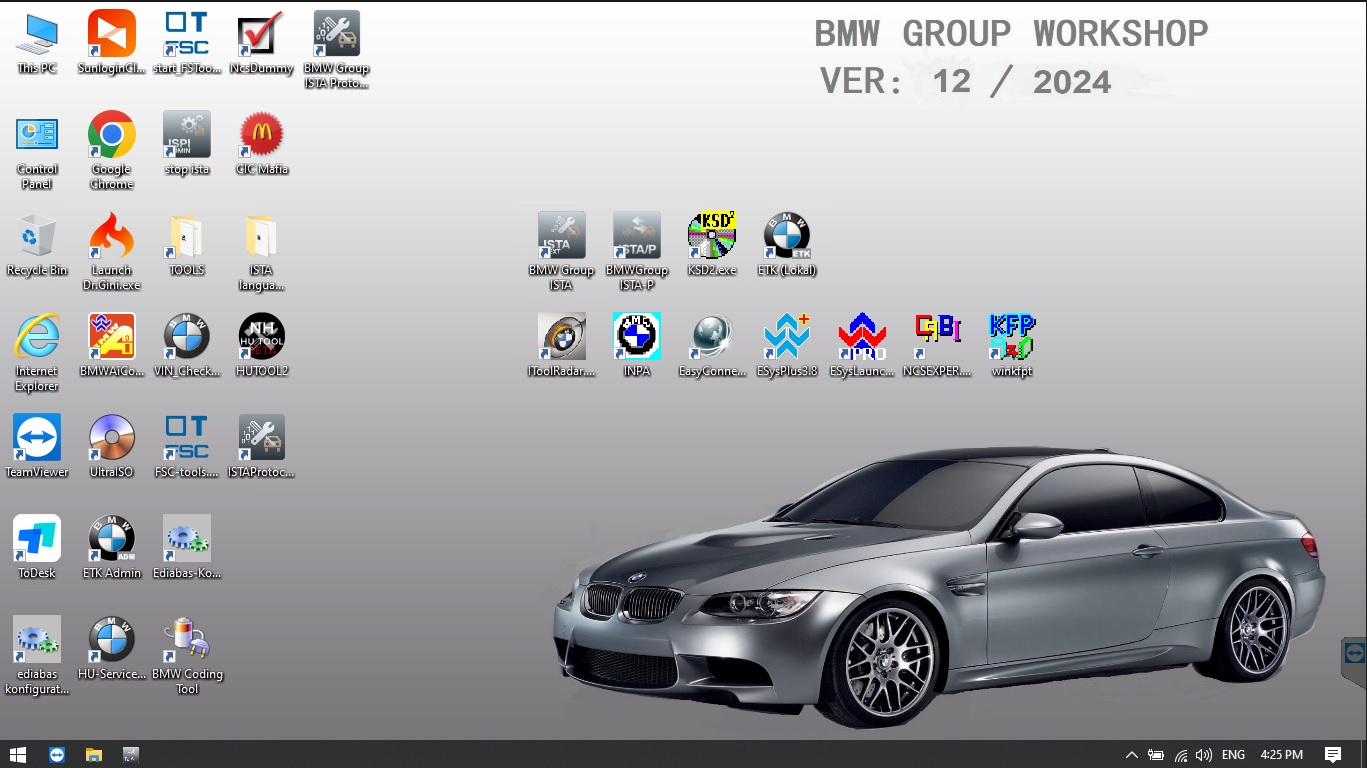
Task: Launch TeamViewer remote access
Action: (36, 437)
